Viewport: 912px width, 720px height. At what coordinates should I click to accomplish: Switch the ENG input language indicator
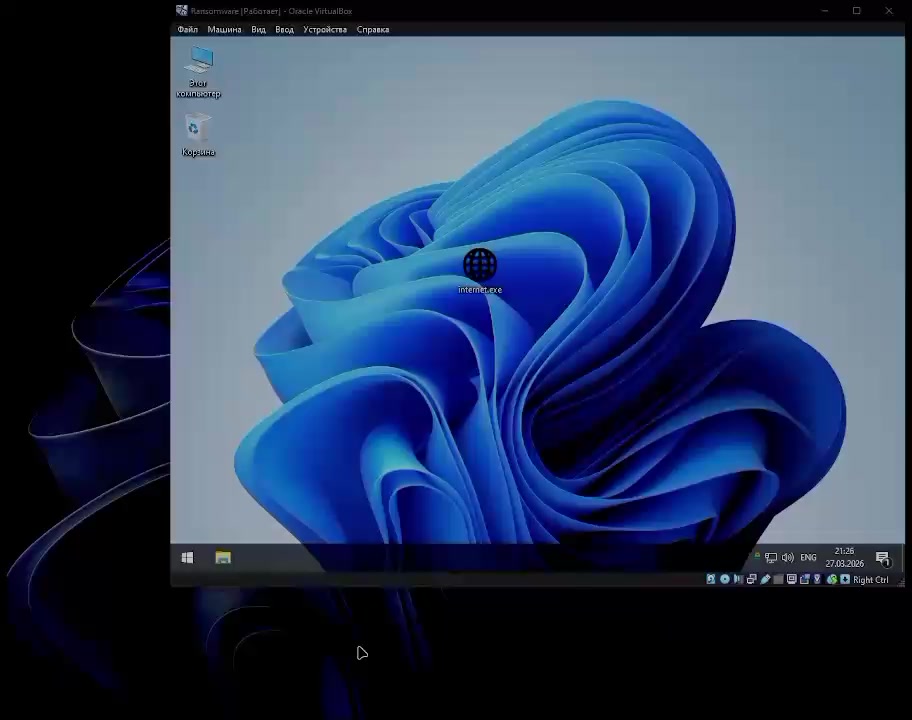[x=808, y=558]
